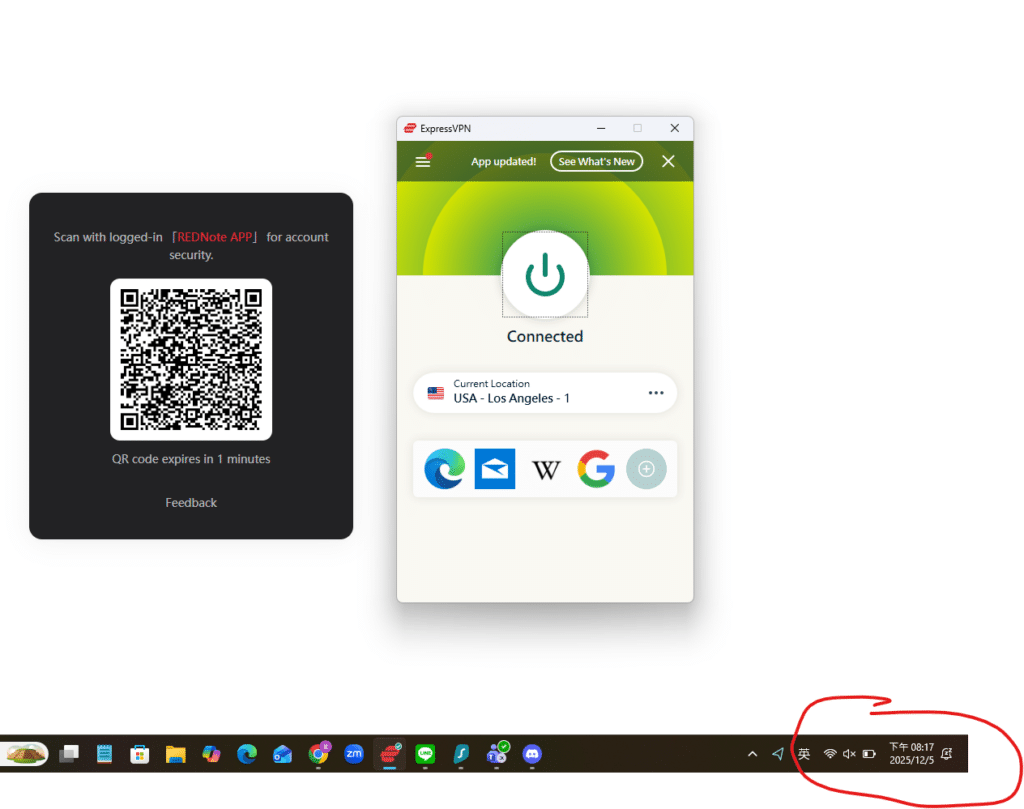This screenshot has height=809, width=1024.
Task: Expand the hidden system tray icons chevron
Action: [x=752, y=754]
